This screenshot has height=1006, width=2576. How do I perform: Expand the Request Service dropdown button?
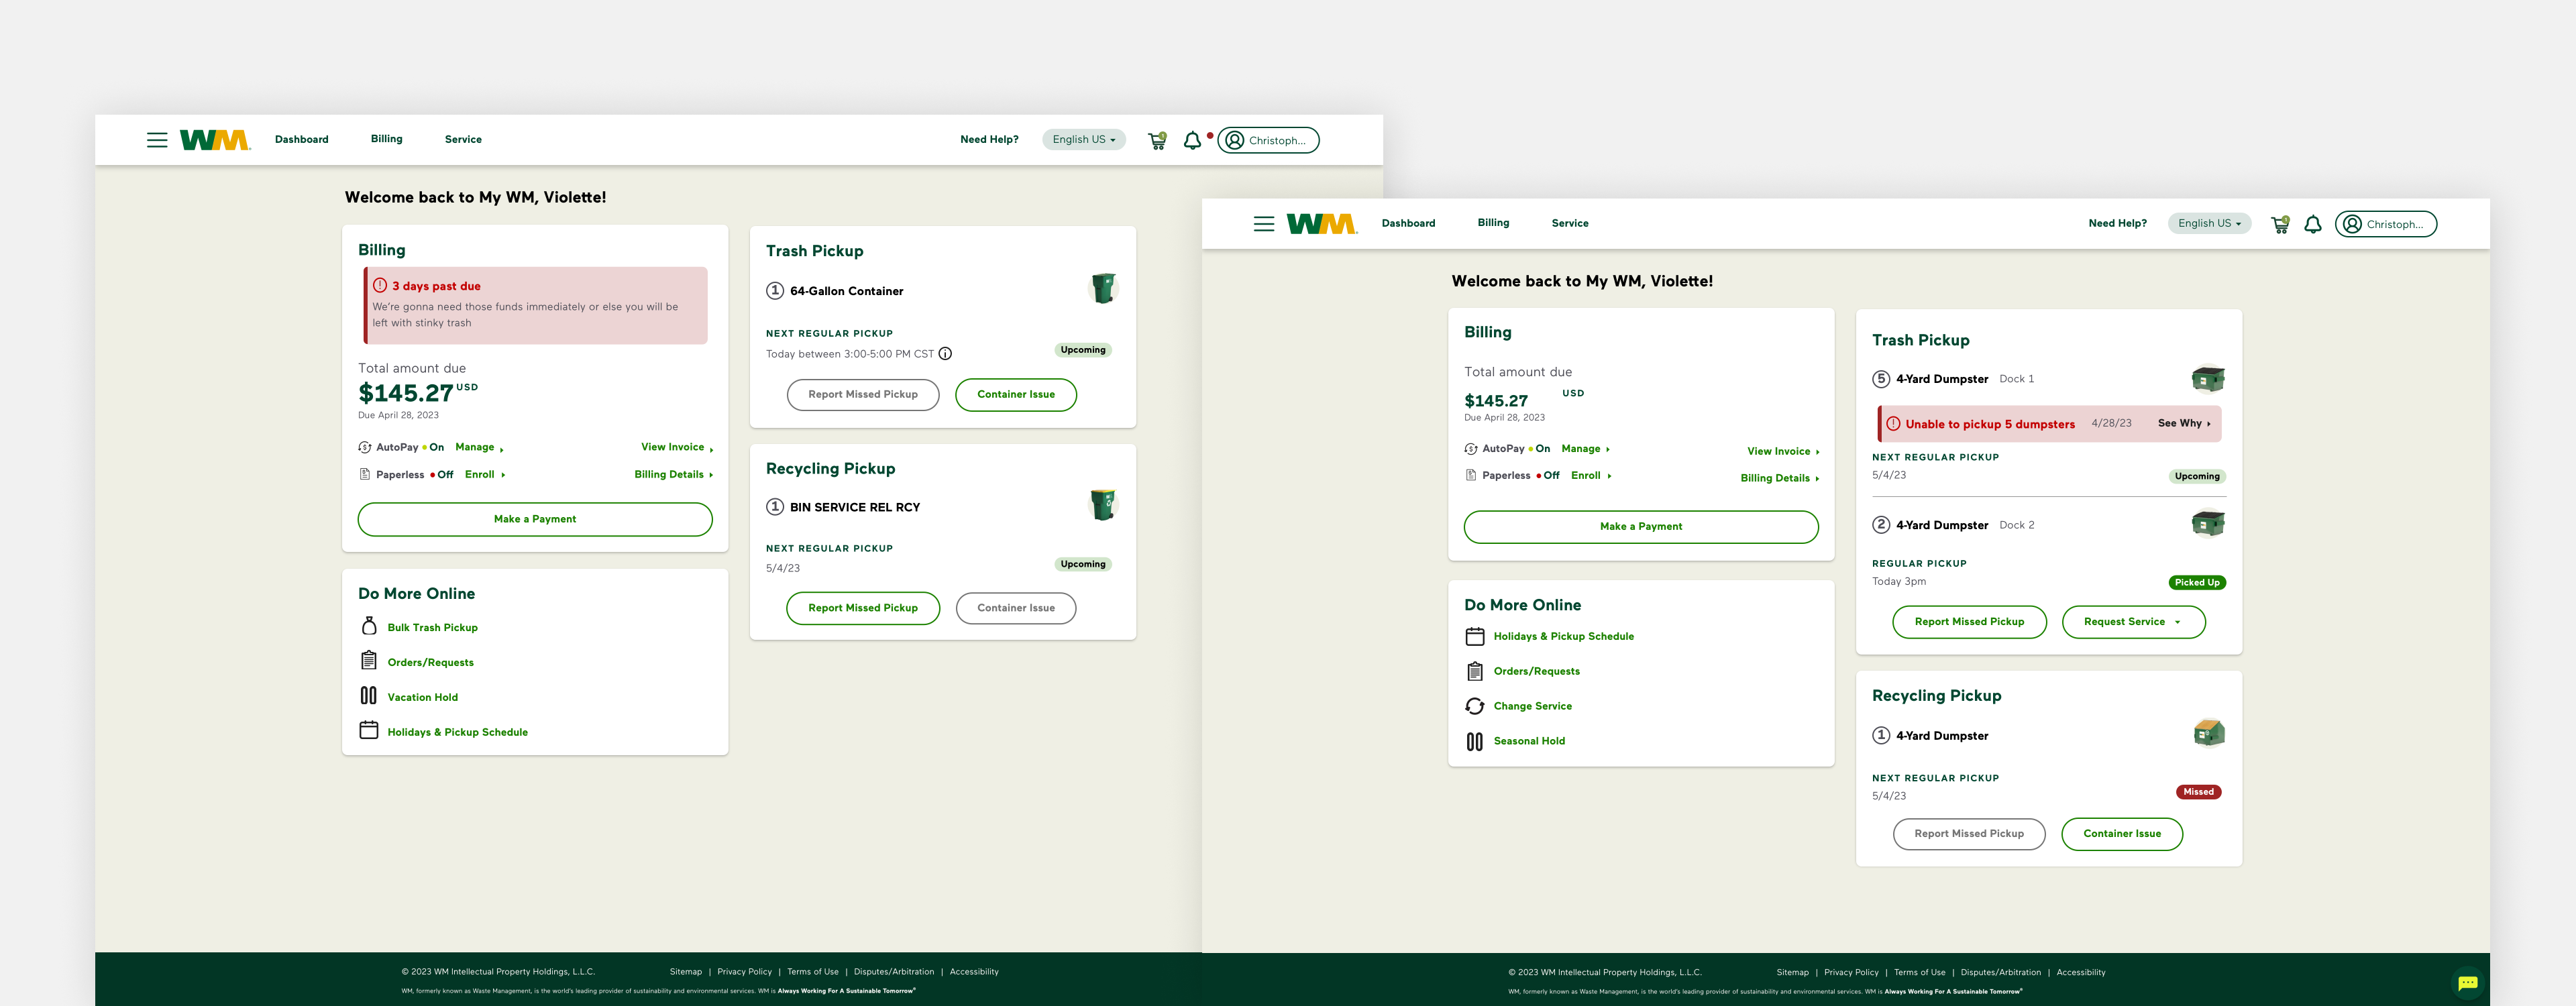[2133, 622]
